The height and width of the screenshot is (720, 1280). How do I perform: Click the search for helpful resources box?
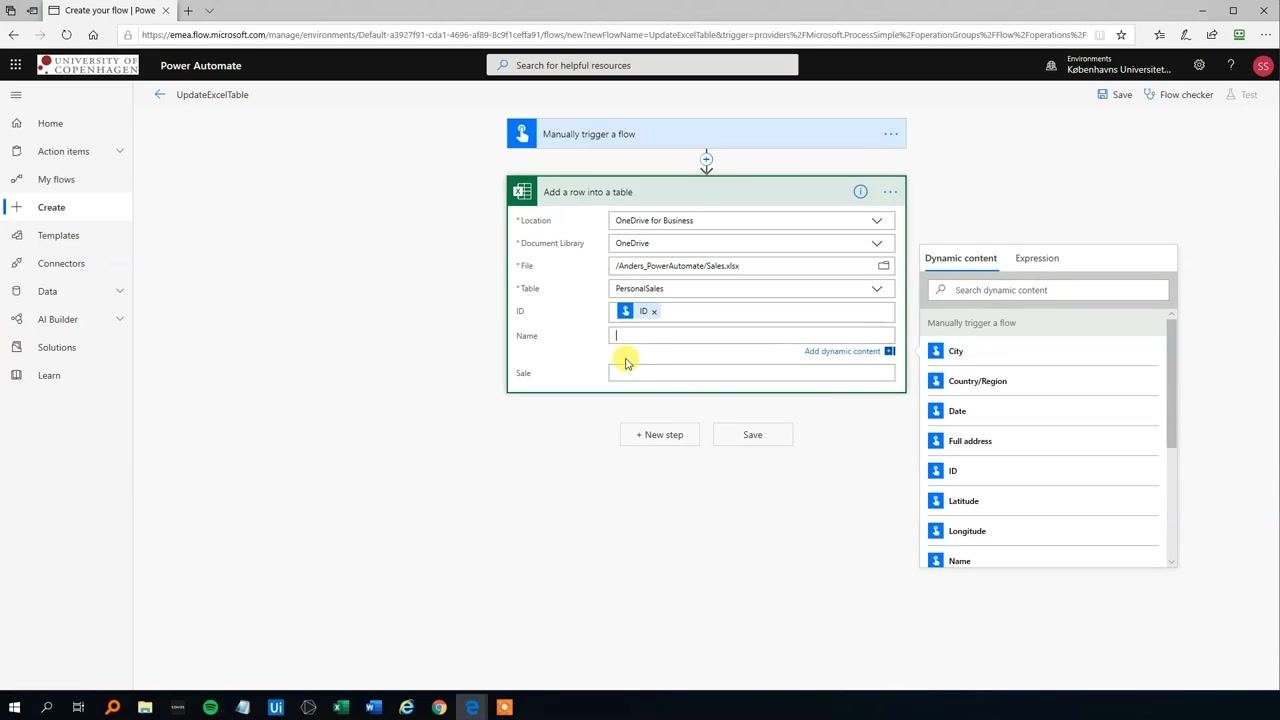pos(642,65)
